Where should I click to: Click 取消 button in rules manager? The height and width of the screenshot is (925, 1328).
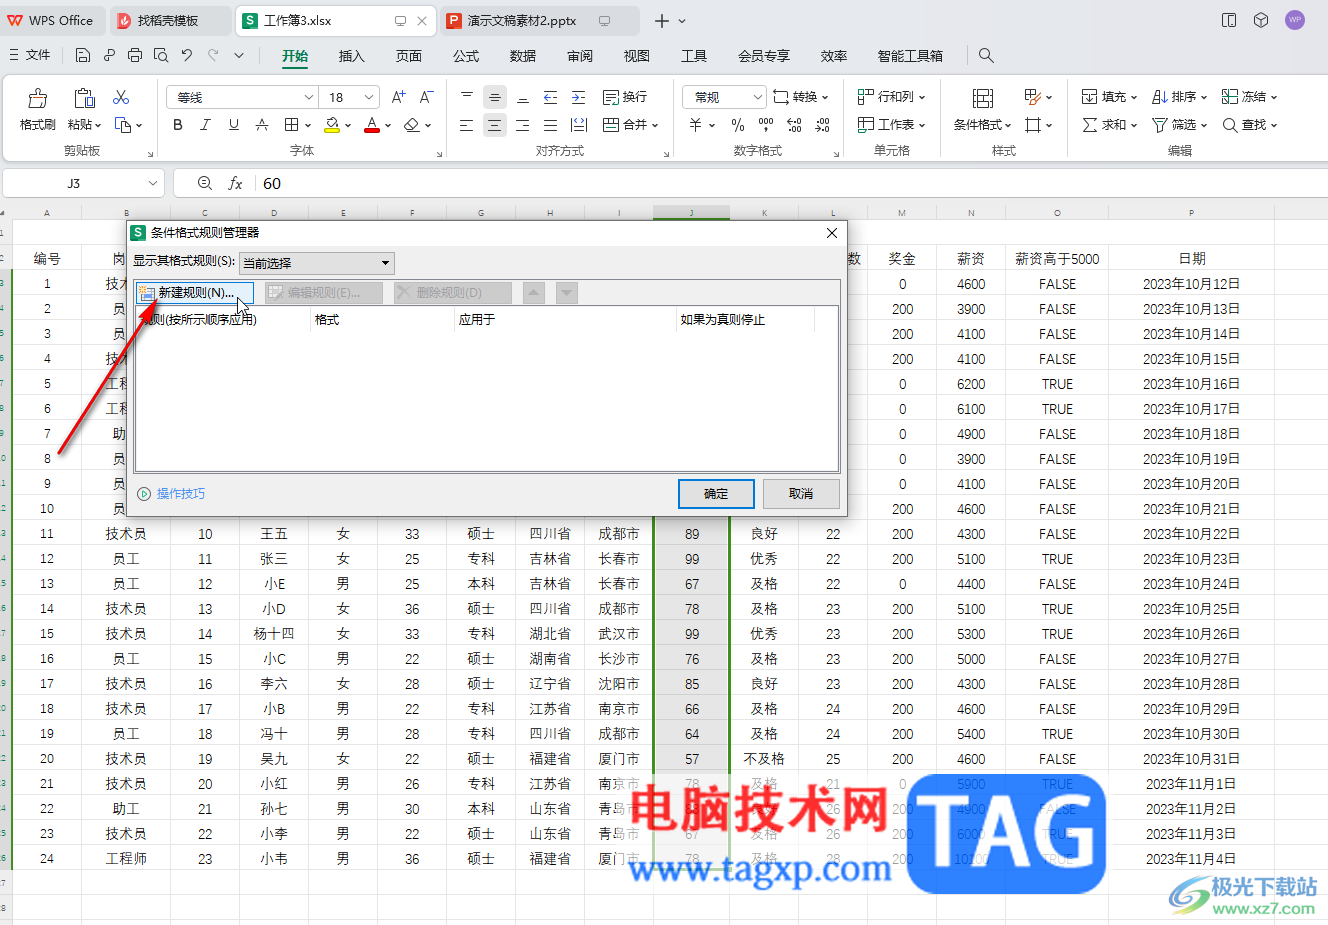pyautogui.click(x=801, y=494)
